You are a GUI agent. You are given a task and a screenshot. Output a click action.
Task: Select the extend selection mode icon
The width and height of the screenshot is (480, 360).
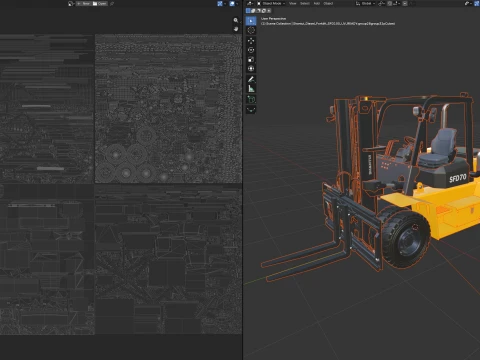[253, 11]
